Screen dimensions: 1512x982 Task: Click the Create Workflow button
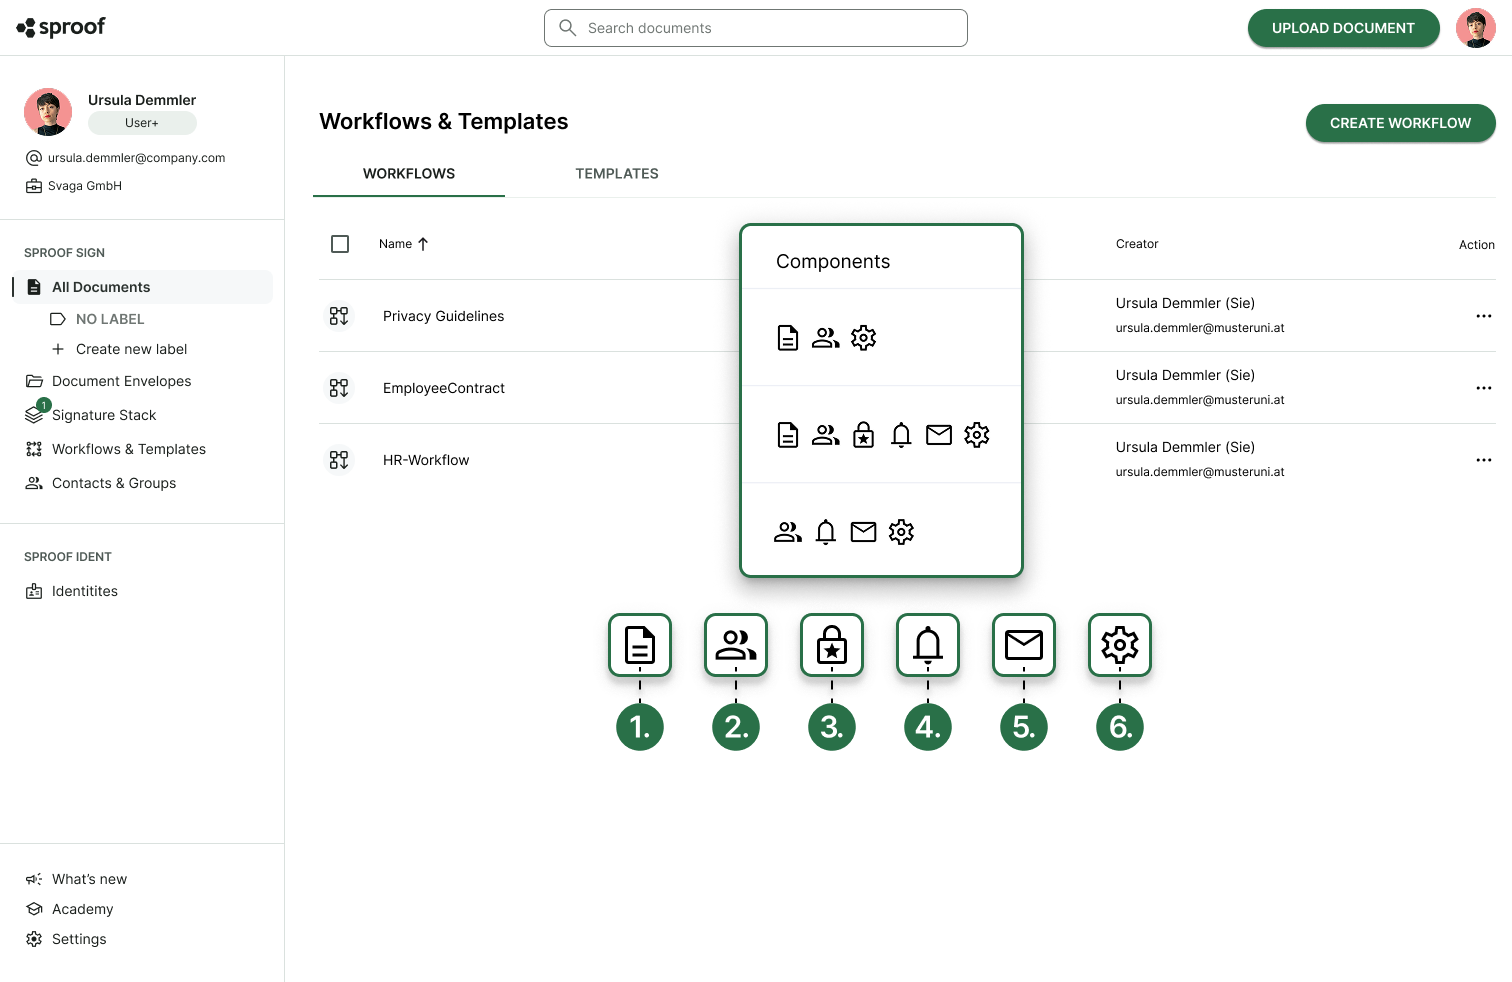(x=1400, y=123)
